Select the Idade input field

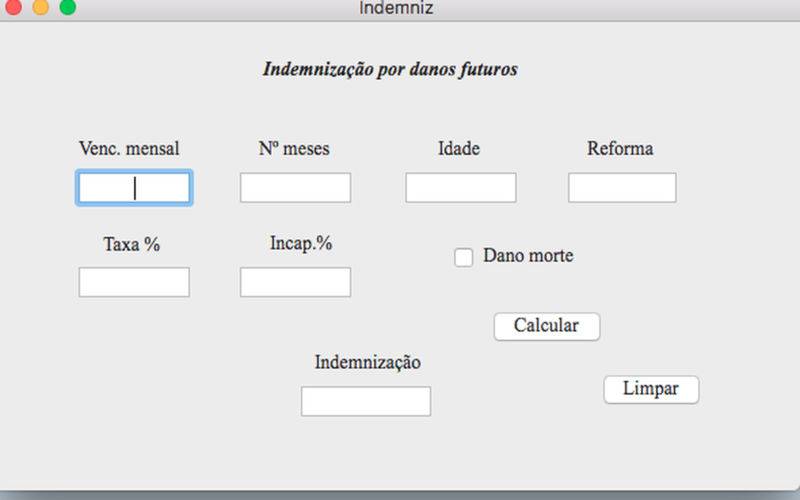(461, 187)
